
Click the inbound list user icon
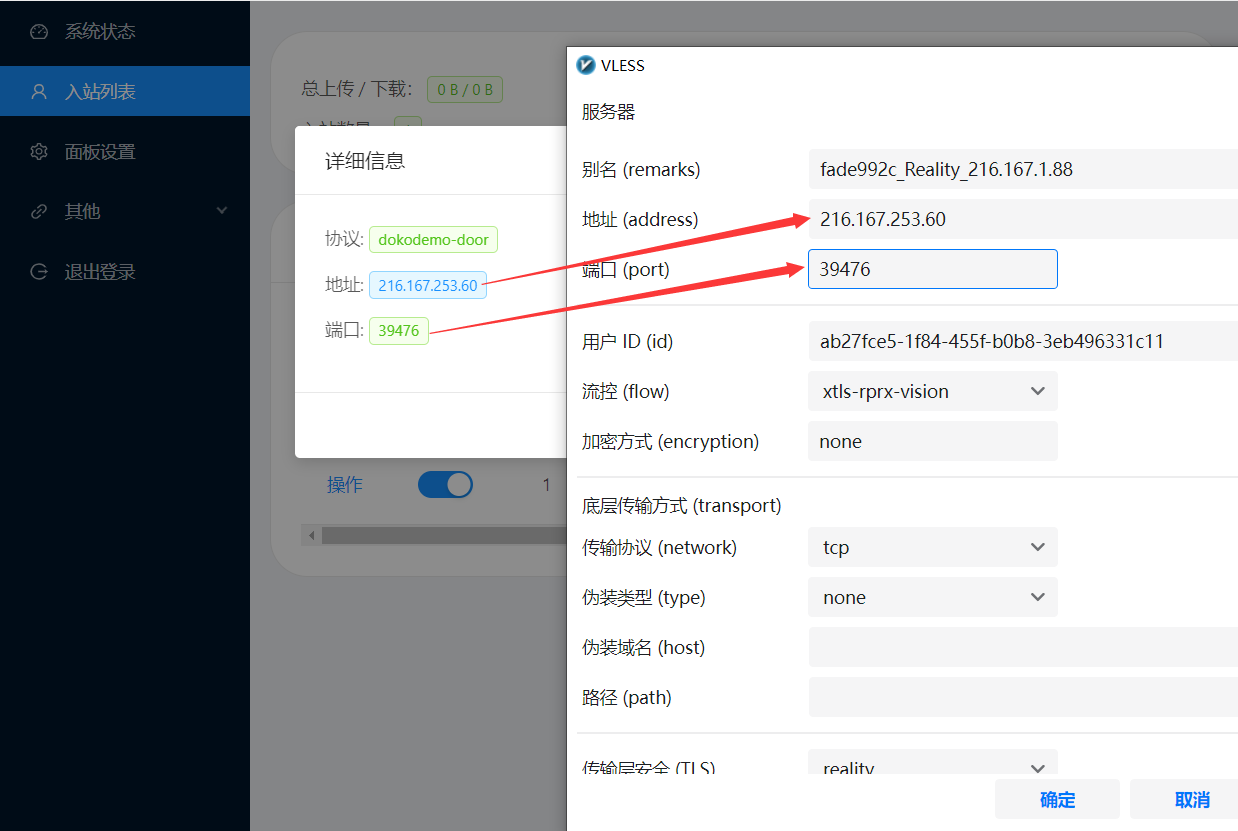coord(39,92)
